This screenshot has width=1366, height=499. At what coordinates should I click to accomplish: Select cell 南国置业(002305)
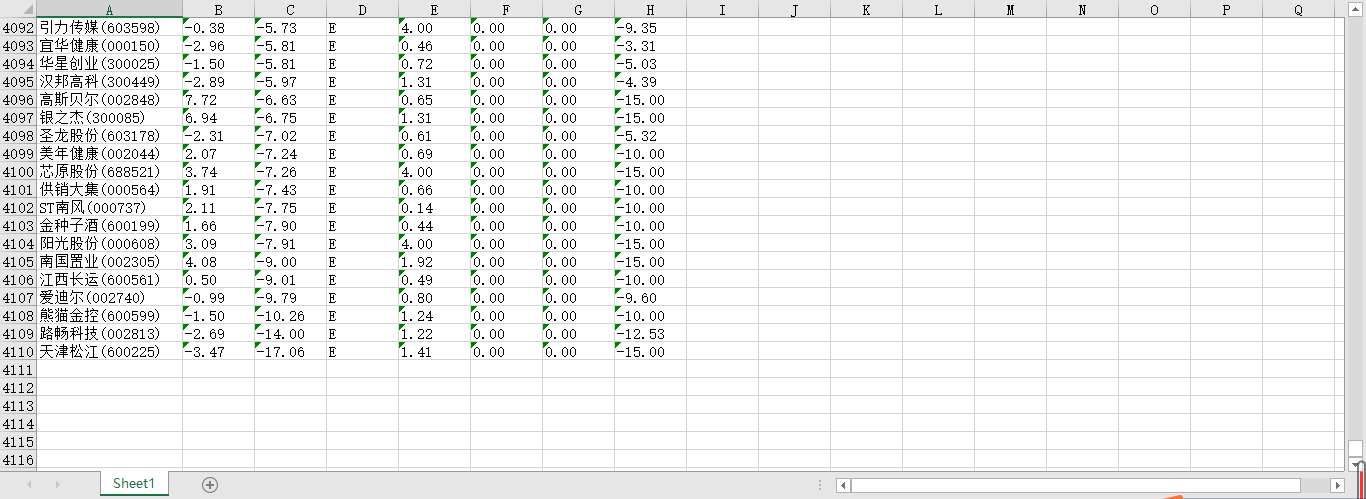pyautogui.click(x=110, y=262)
